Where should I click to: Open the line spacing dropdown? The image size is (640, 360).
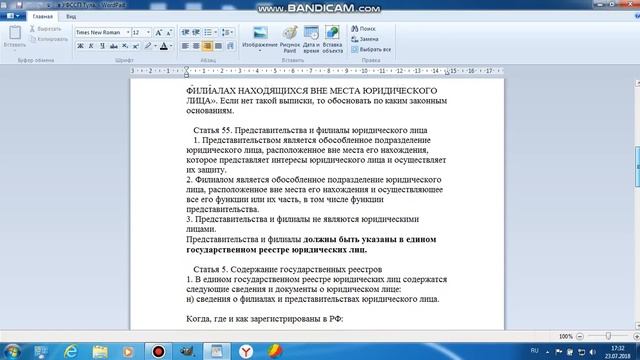click(x=227, y=32)
